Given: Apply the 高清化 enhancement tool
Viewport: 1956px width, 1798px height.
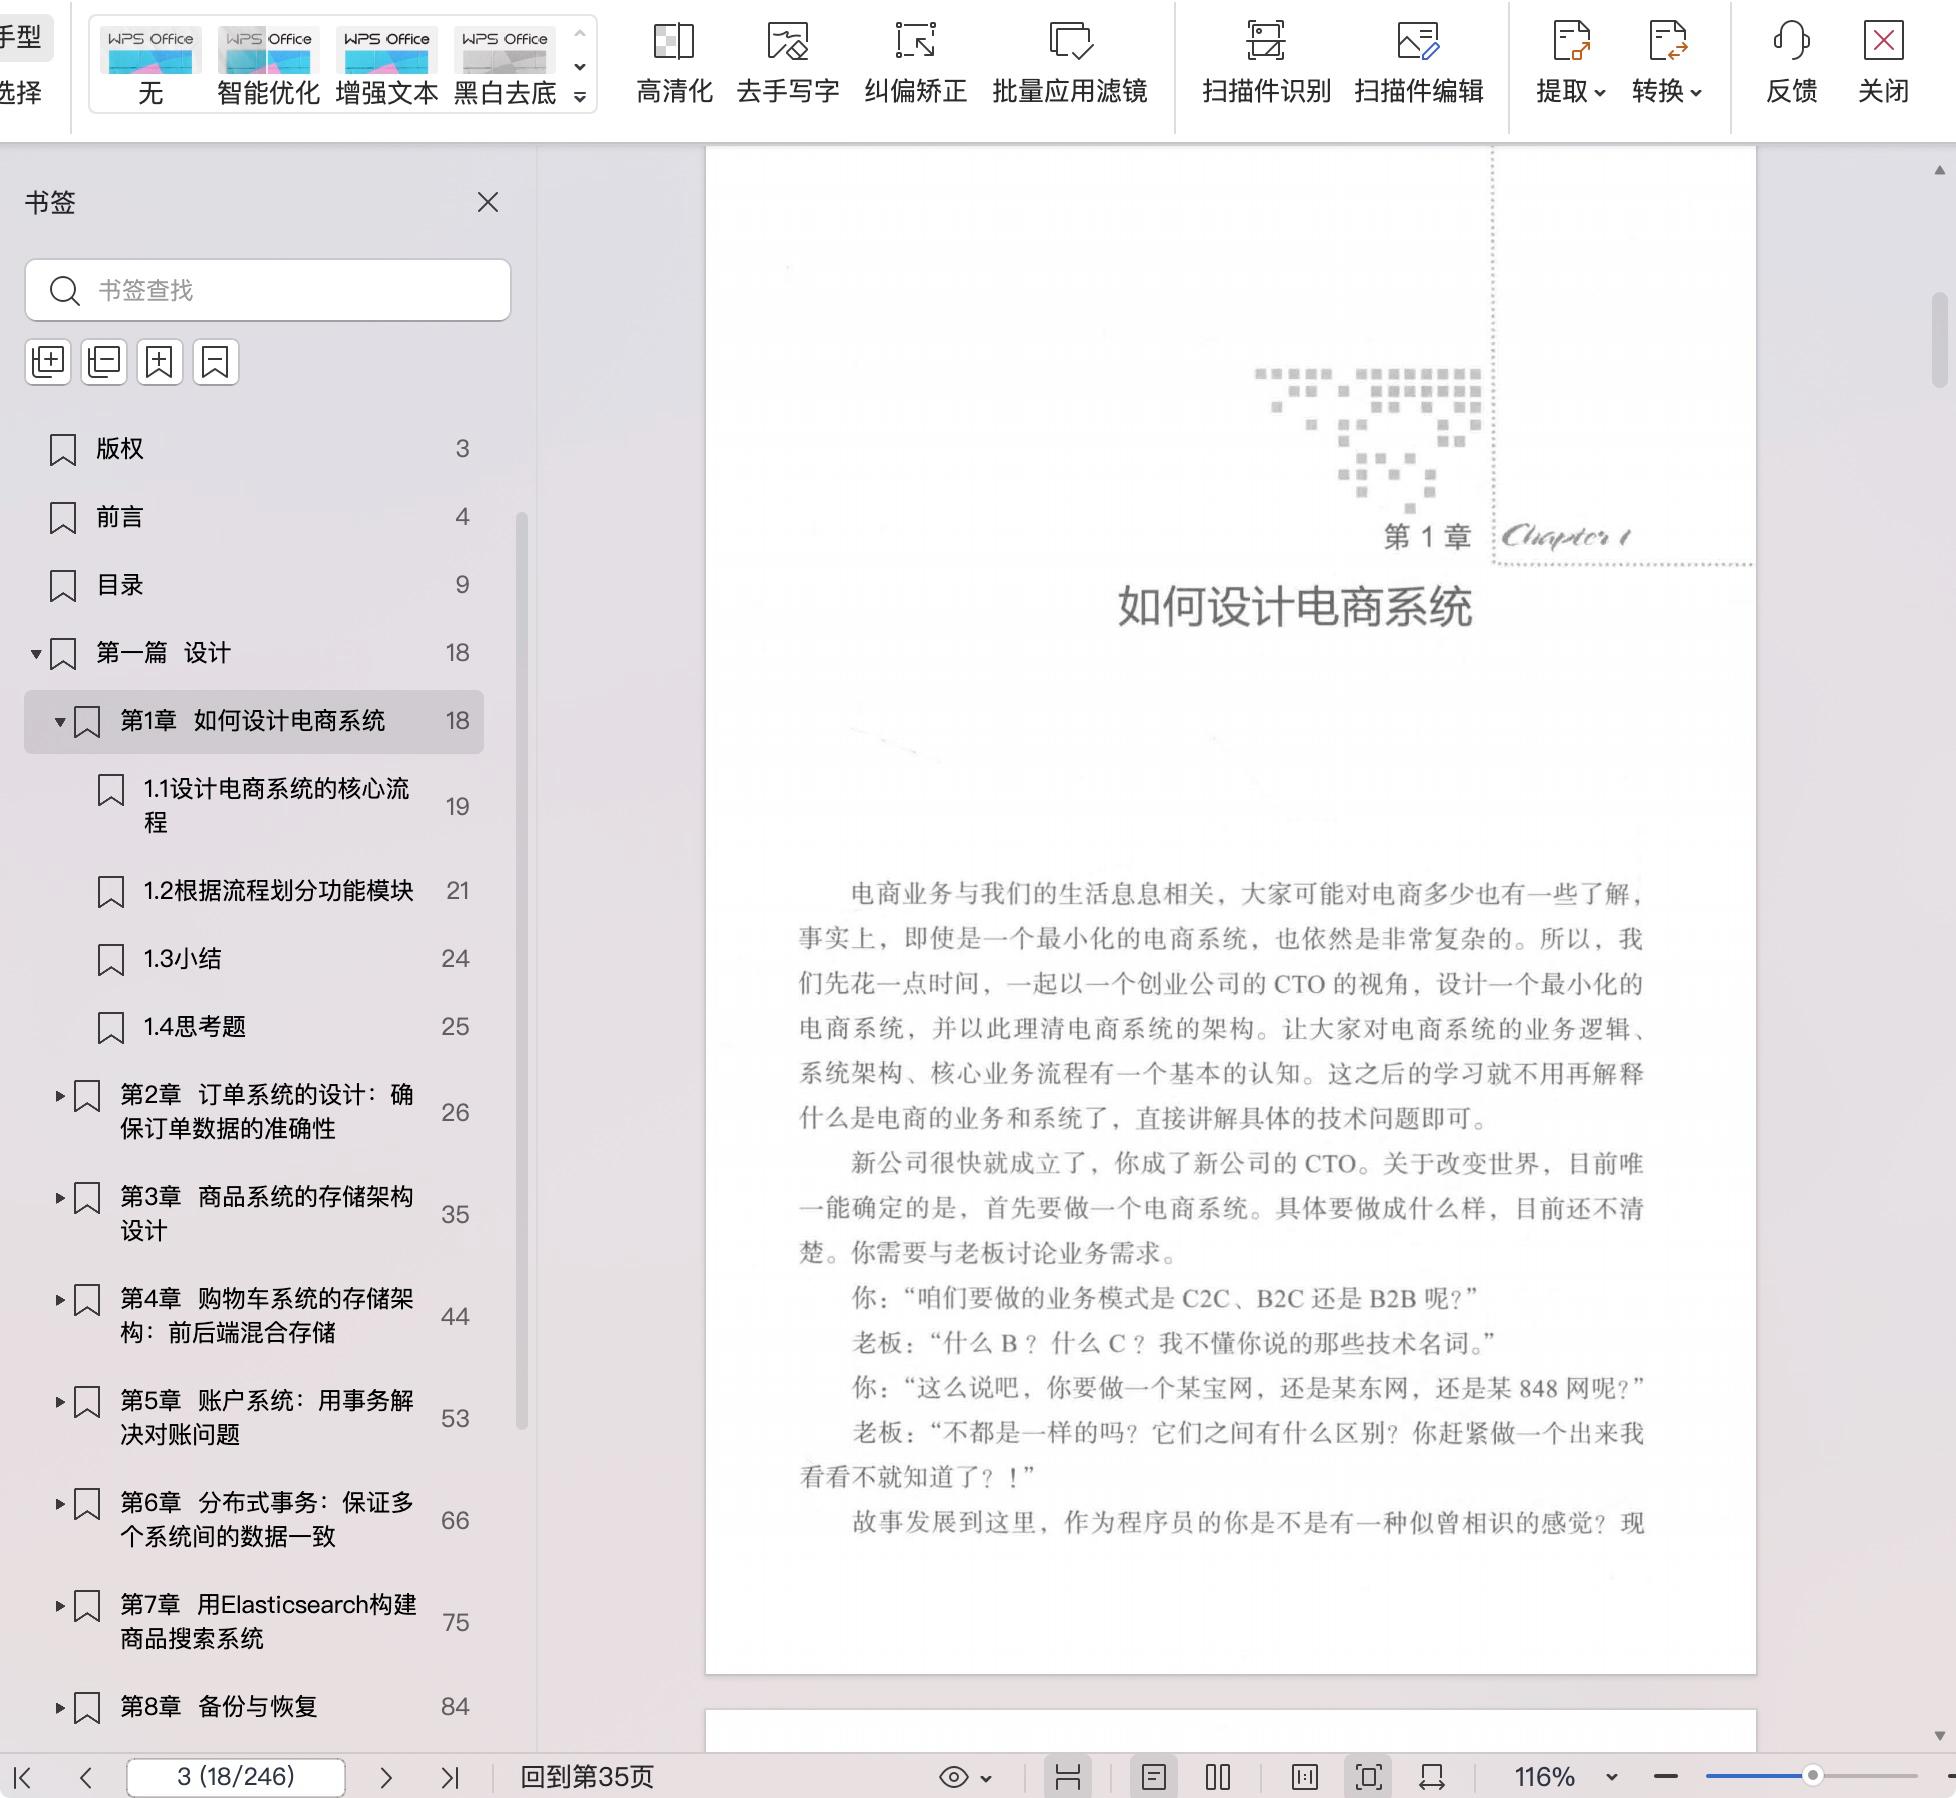Looking at the screenshot, I should tap(674, 63).
